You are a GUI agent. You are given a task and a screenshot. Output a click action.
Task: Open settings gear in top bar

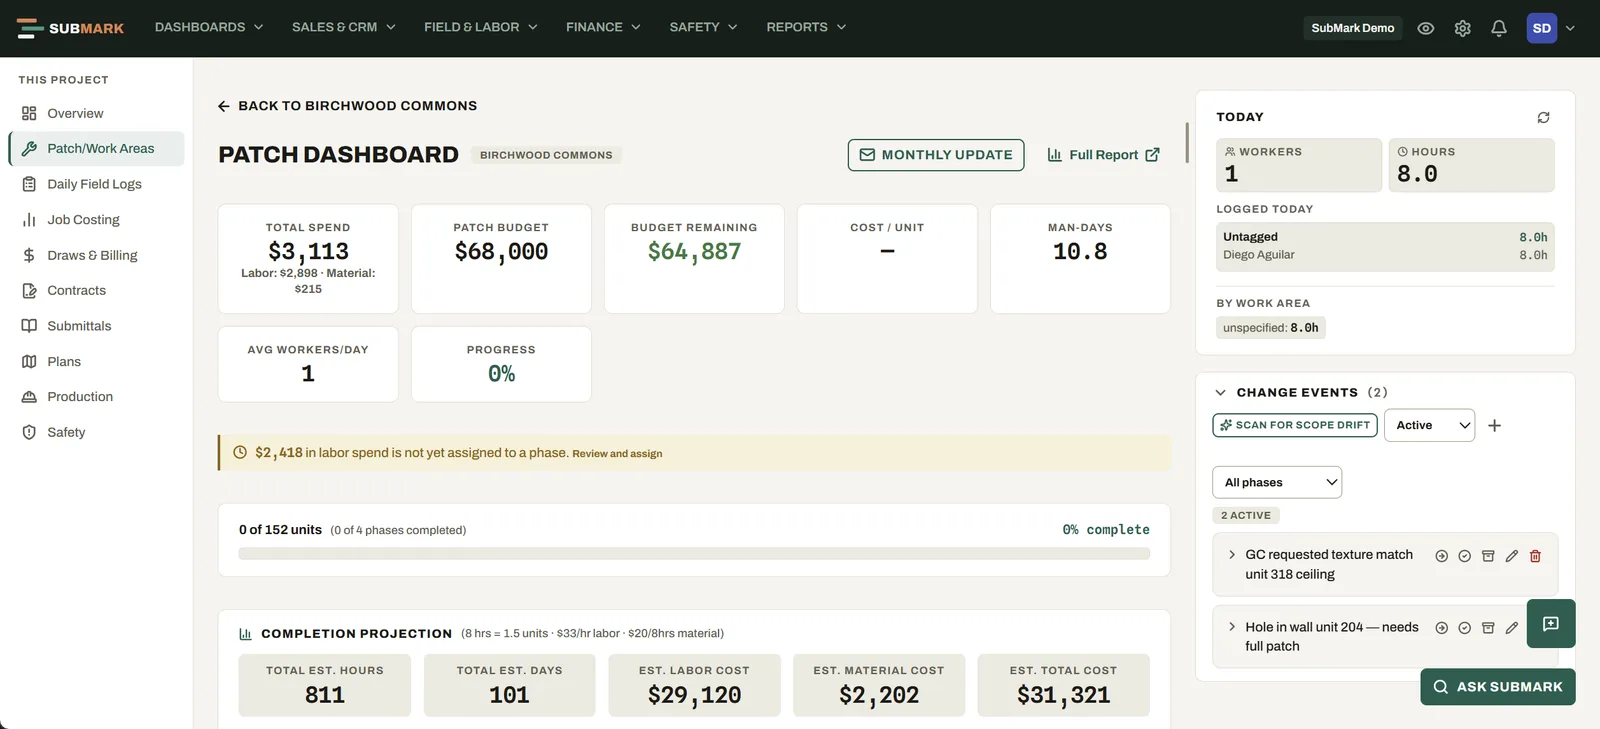(1462, 28)
